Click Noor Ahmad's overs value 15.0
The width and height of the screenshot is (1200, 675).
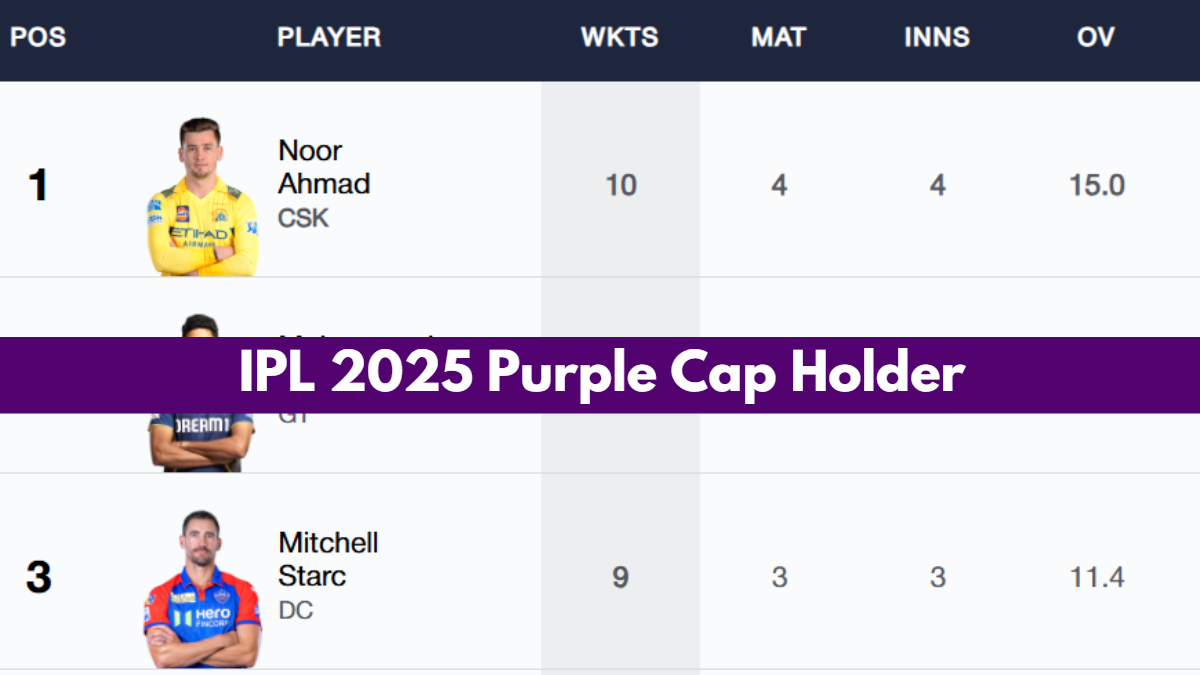[x=1096, y=185]
